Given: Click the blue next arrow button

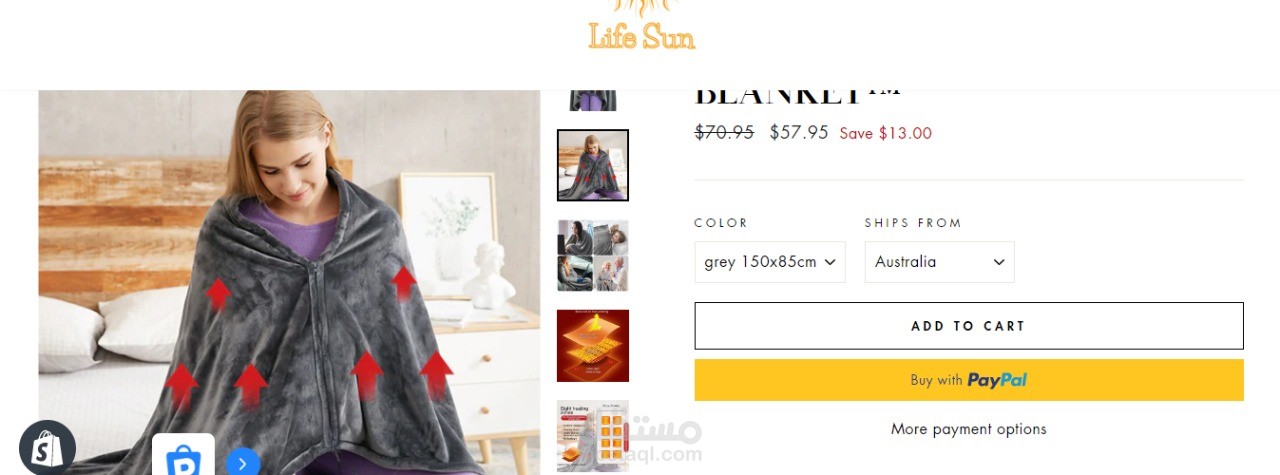Looking at the screenshot, I should [x=243, y=464].
